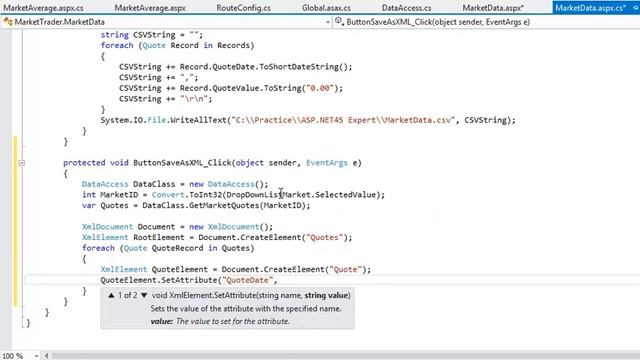The height and width of the screenshot is (360, 640).
Task: Open the MarketAverage.aspx tab
Action: (x=150, y=8)
